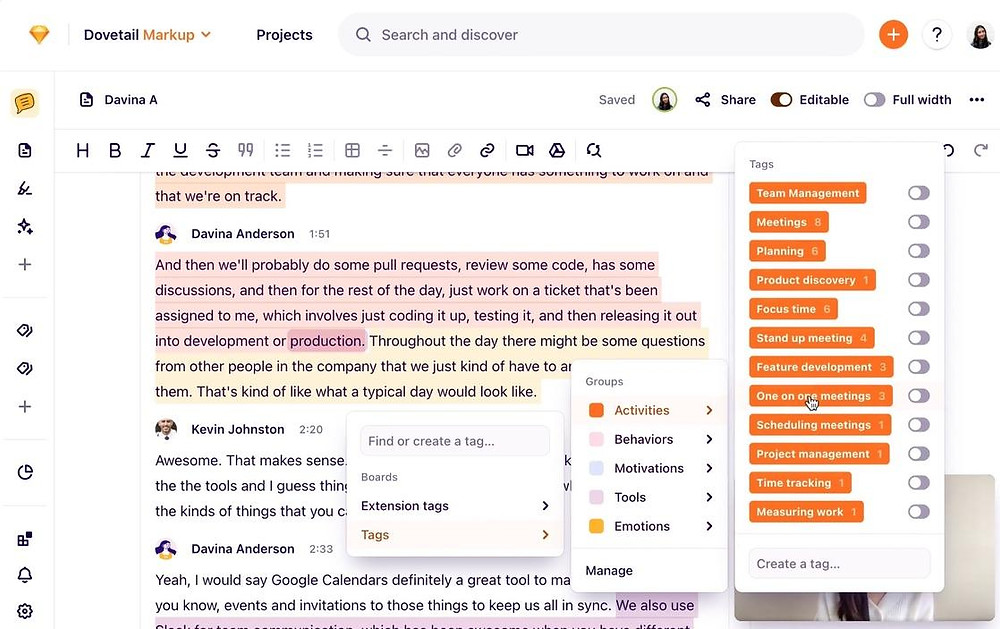This screenshot has height=629, width=1000.
Task: Apply Strikethrough formatting
Action: pos(213,151)
